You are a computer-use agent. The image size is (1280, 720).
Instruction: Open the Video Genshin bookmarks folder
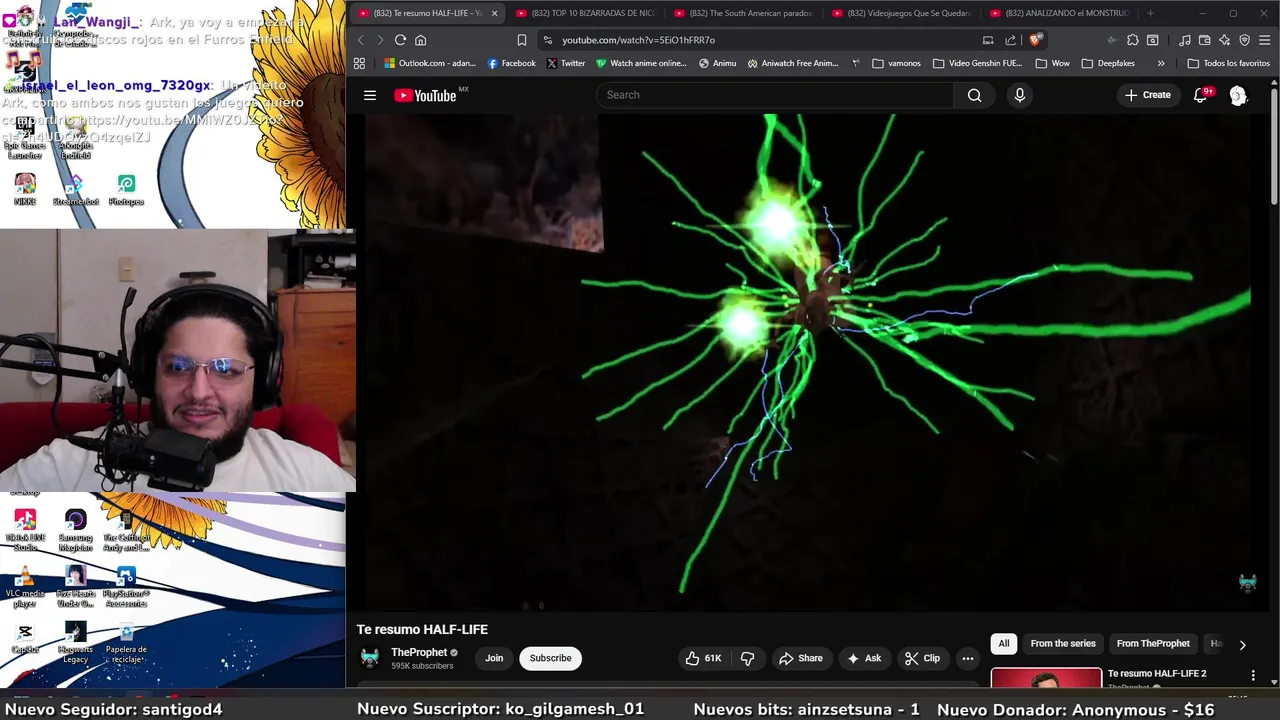tap(977, 63)
